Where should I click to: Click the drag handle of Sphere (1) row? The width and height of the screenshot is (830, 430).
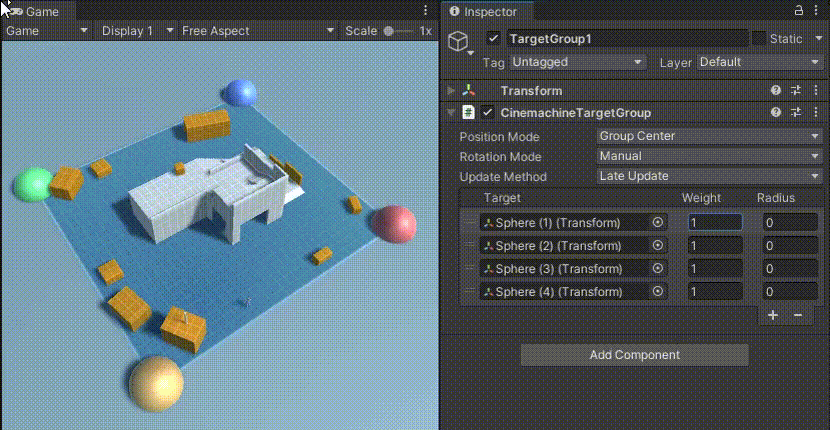click(469, 223)
